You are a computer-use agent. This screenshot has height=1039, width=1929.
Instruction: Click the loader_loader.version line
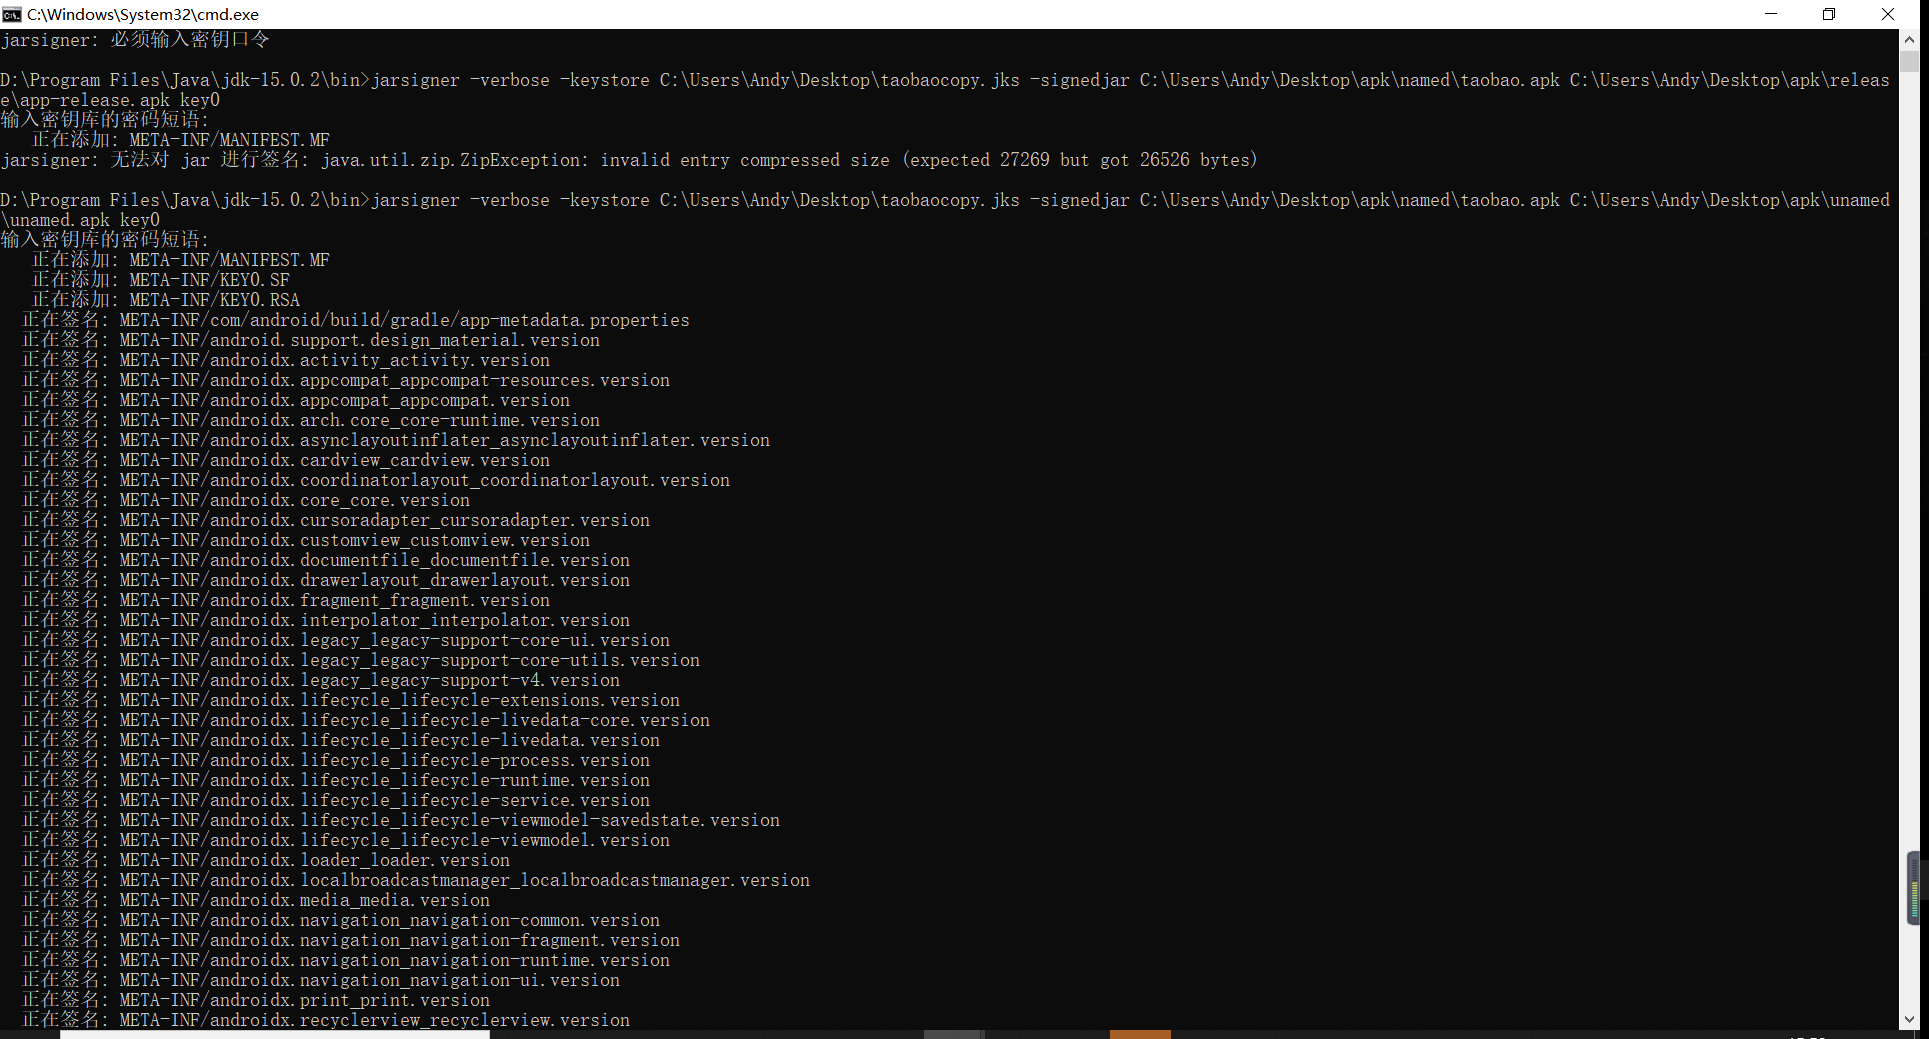[x=266, y=860]
